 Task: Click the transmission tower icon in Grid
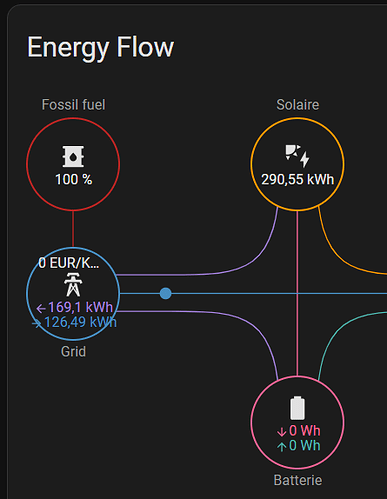[x=73, y=284]
